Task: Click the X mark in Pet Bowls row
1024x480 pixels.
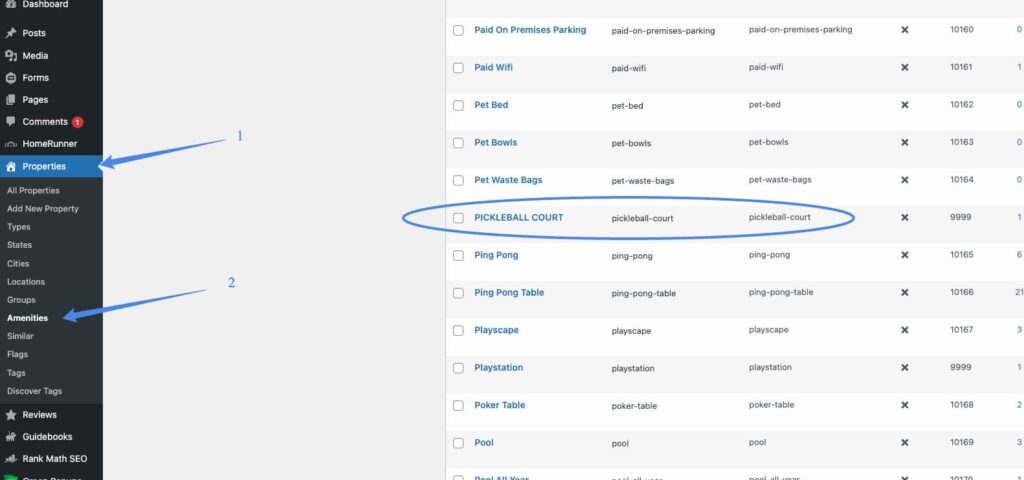Action: [904, 143]
